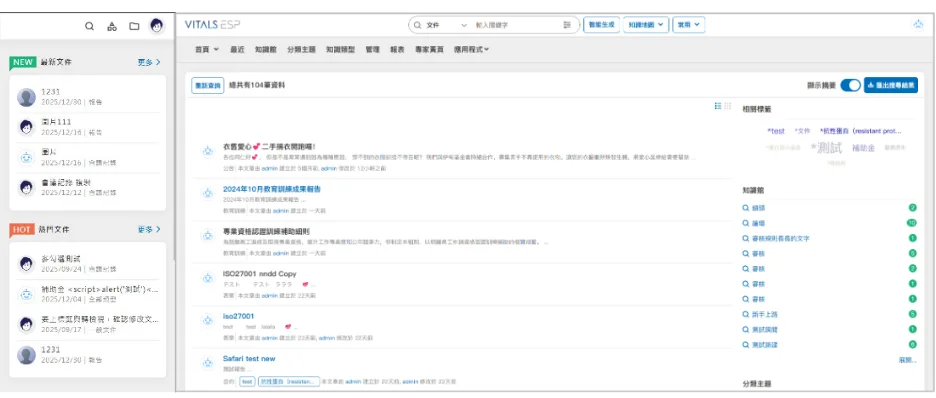Open the folder icon in left panel header
936x398 pixels.
[x=134, y=26]
